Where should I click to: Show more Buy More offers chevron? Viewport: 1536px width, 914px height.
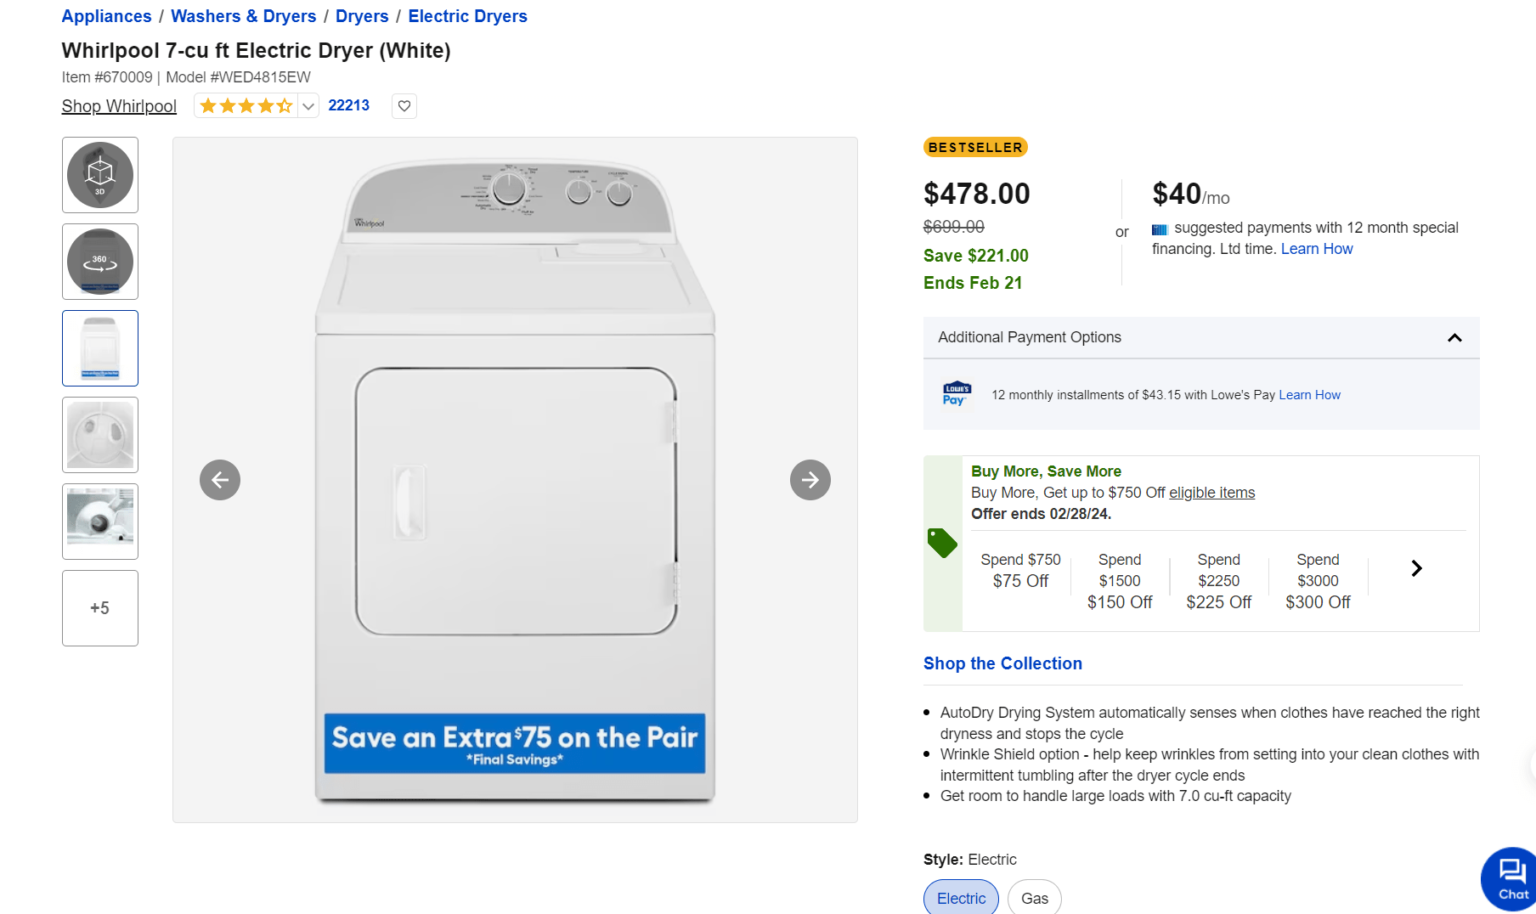1416,568
